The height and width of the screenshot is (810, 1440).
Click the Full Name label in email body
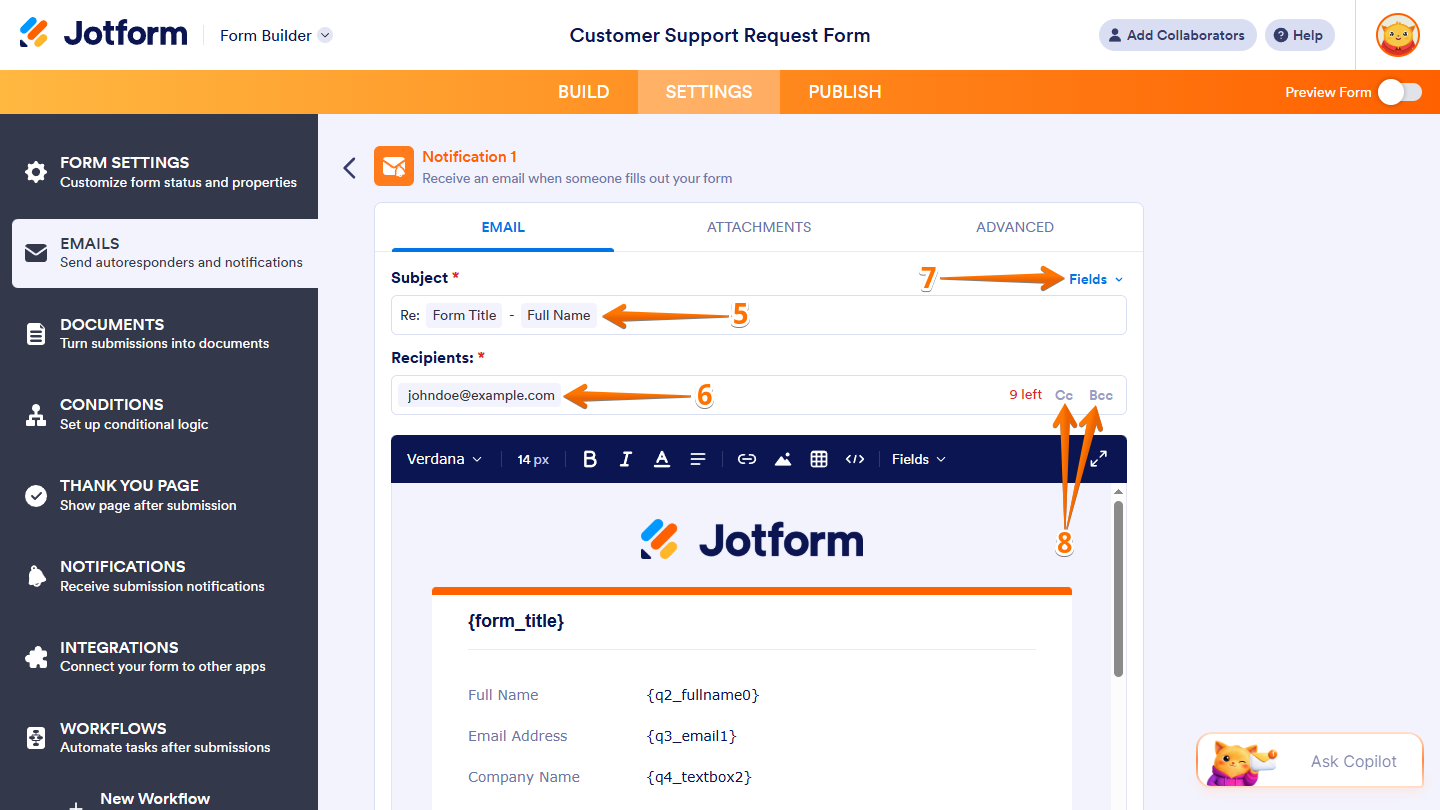pyautogui.click(x=503, y=695)
